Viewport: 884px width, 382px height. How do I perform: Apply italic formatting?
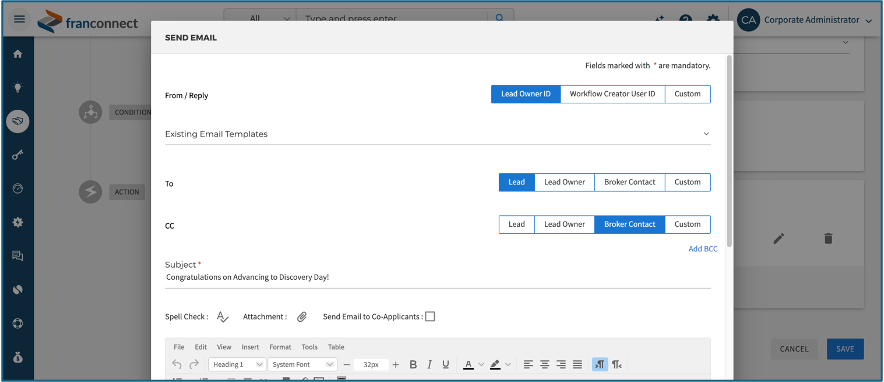pos(429,365)
